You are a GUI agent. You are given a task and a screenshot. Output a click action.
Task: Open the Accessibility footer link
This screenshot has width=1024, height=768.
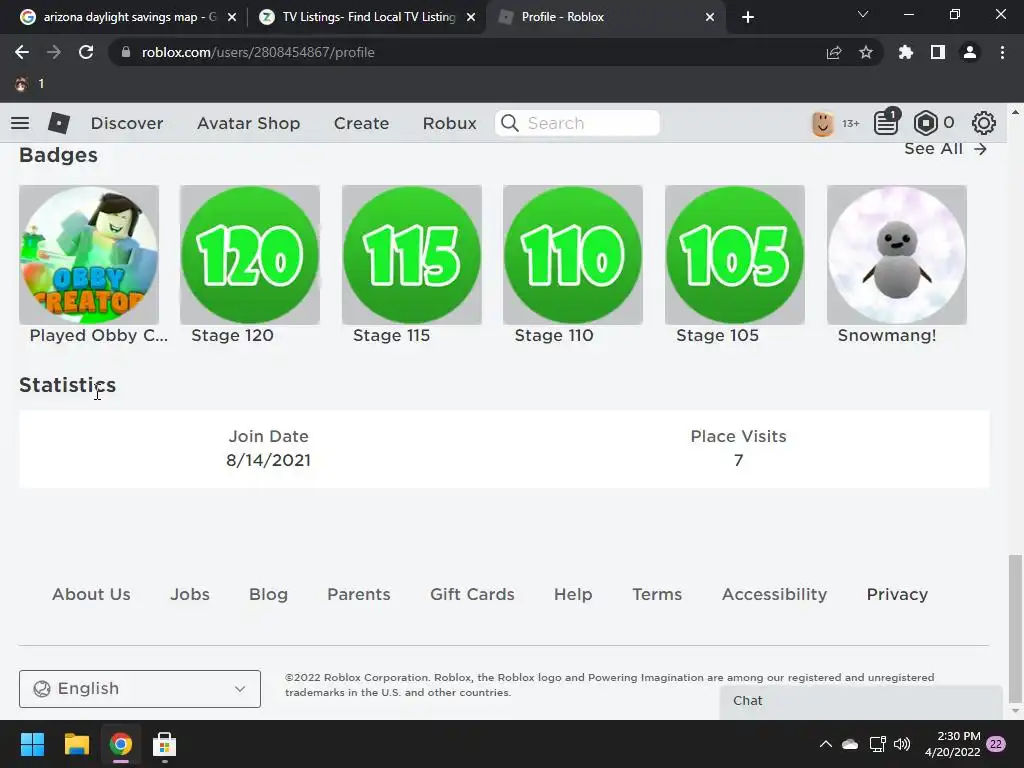tap(775, 594)
